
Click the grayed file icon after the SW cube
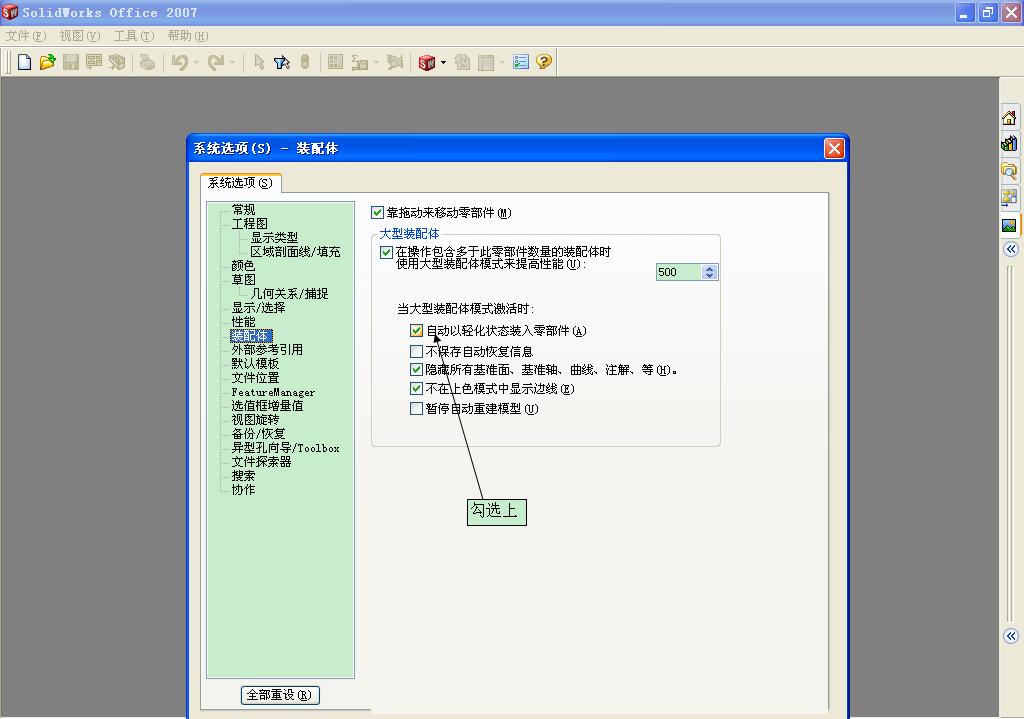click(462, 62)
